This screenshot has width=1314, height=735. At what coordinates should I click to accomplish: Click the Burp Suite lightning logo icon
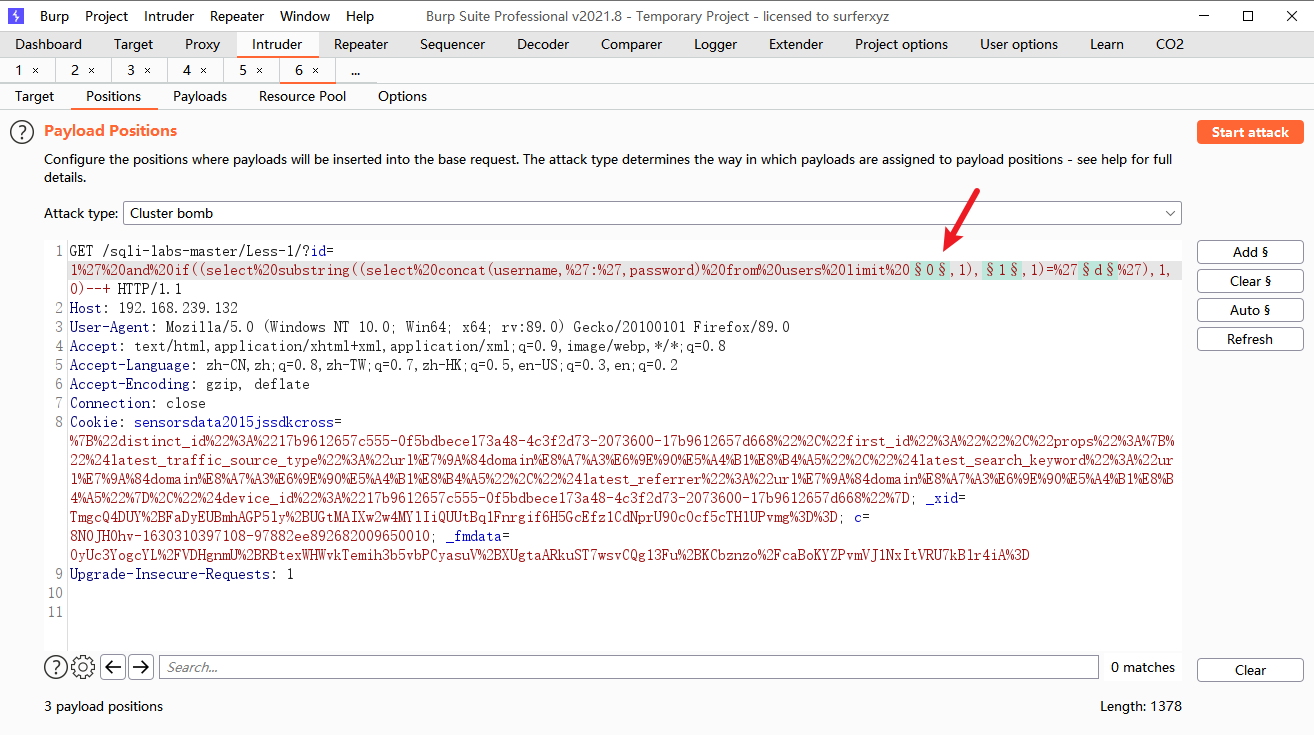pyautogui.click(x=15, y=16)
